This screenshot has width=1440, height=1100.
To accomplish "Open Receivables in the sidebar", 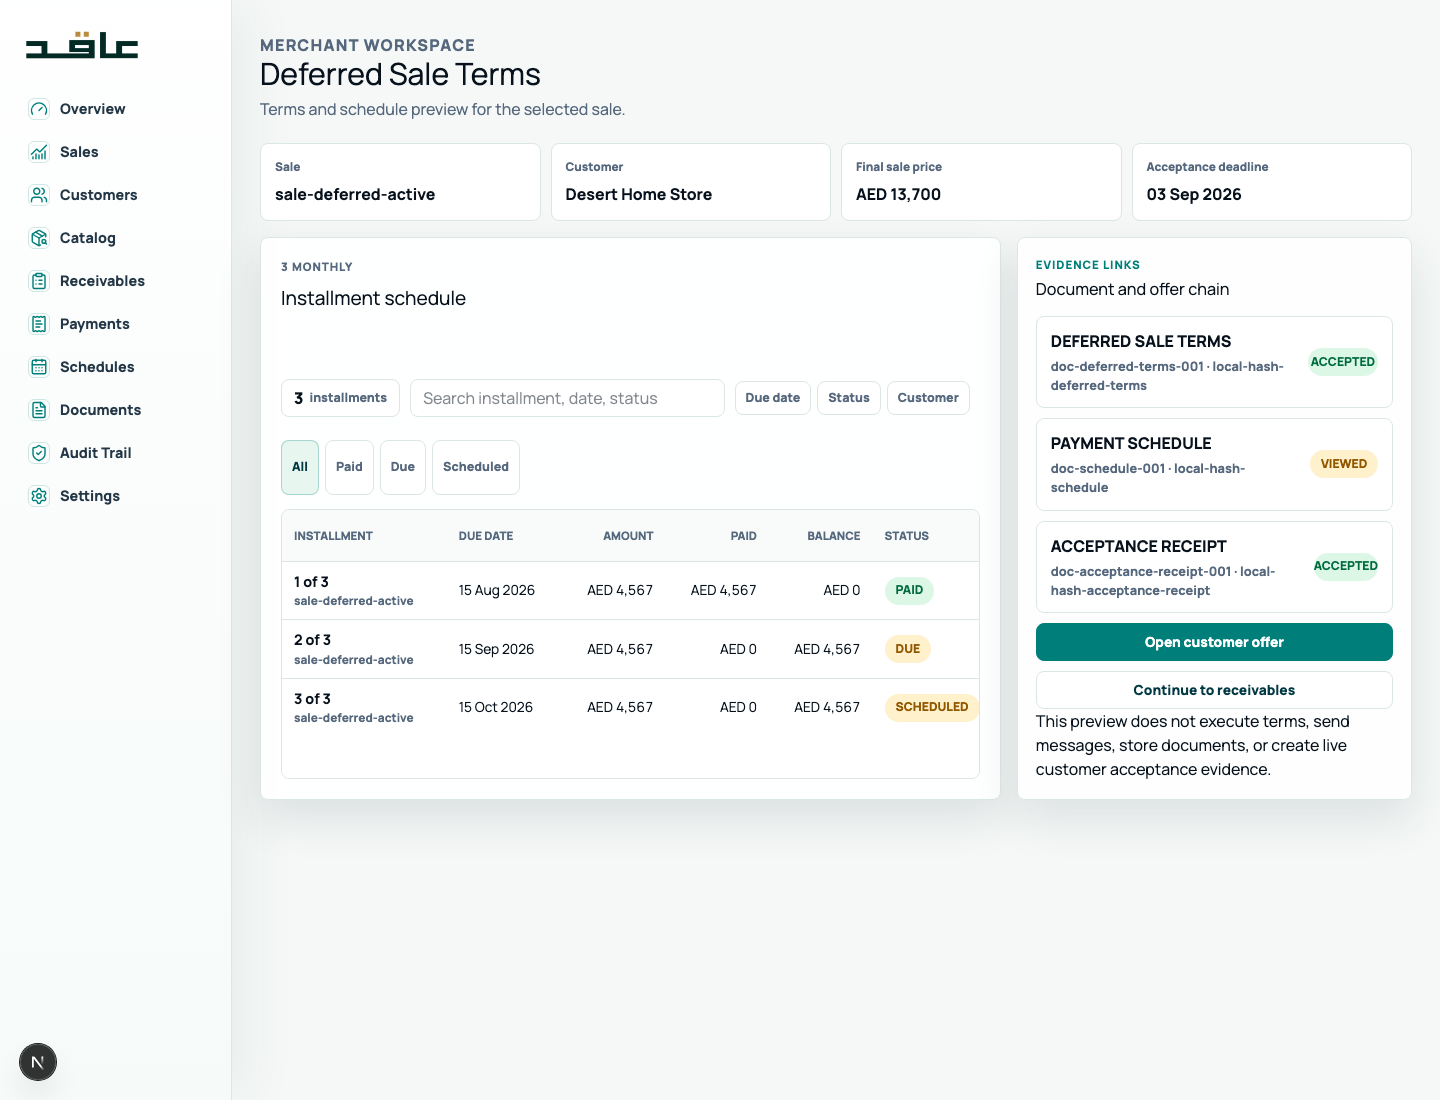I will [115, 281].
